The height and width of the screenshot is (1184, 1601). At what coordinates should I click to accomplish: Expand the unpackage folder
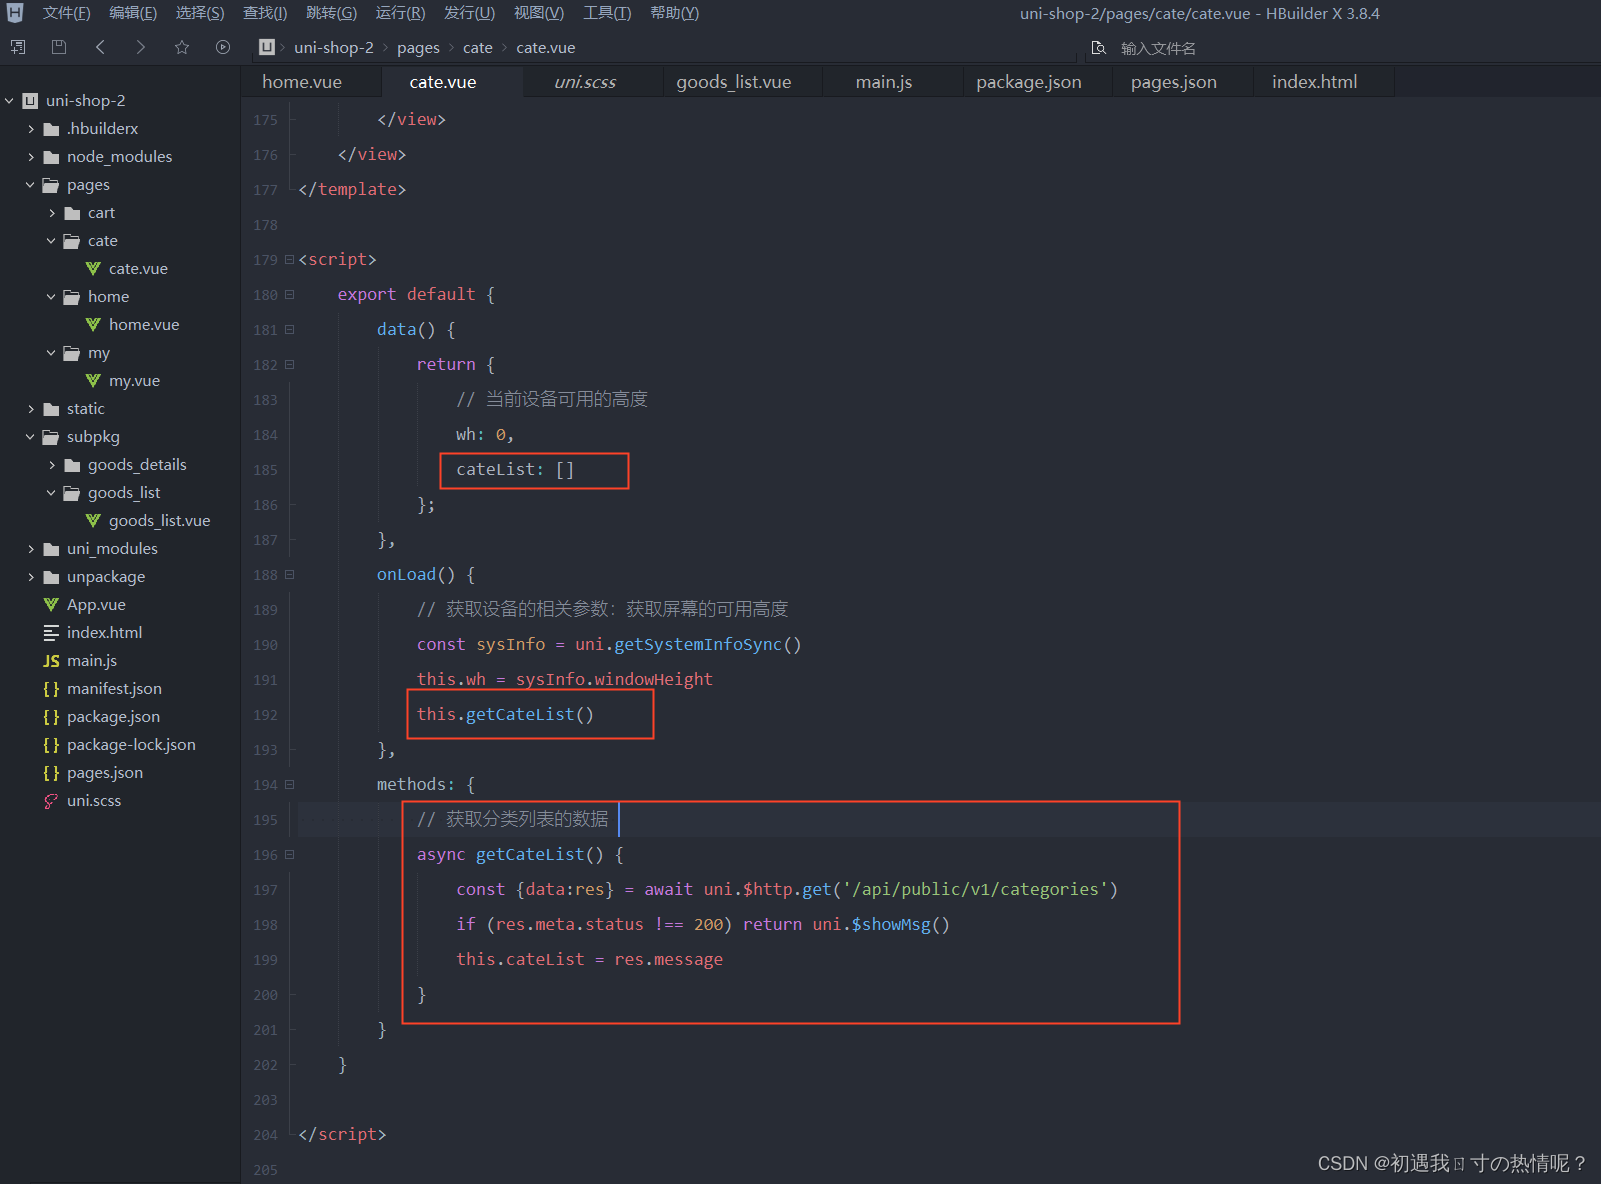(x=30, y=576)
